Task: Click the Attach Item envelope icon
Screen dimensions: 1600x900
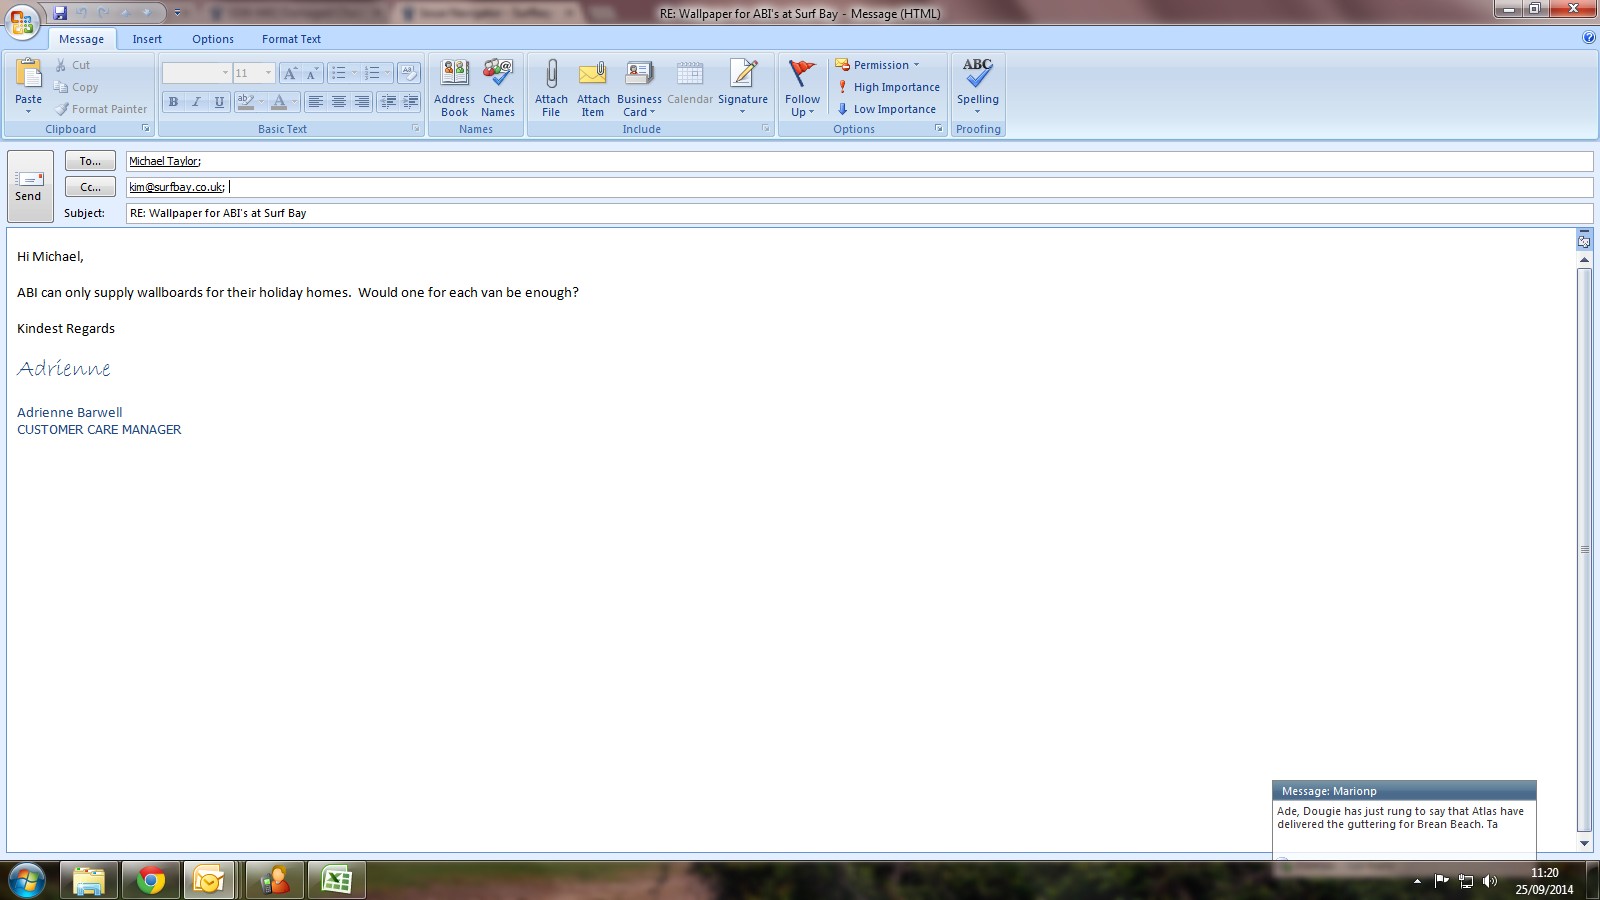Action: 593,75
